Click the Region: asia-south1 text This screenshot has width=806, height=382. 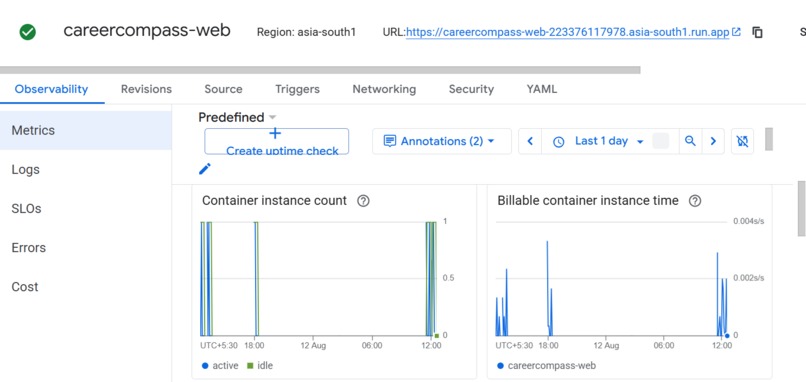306,32
